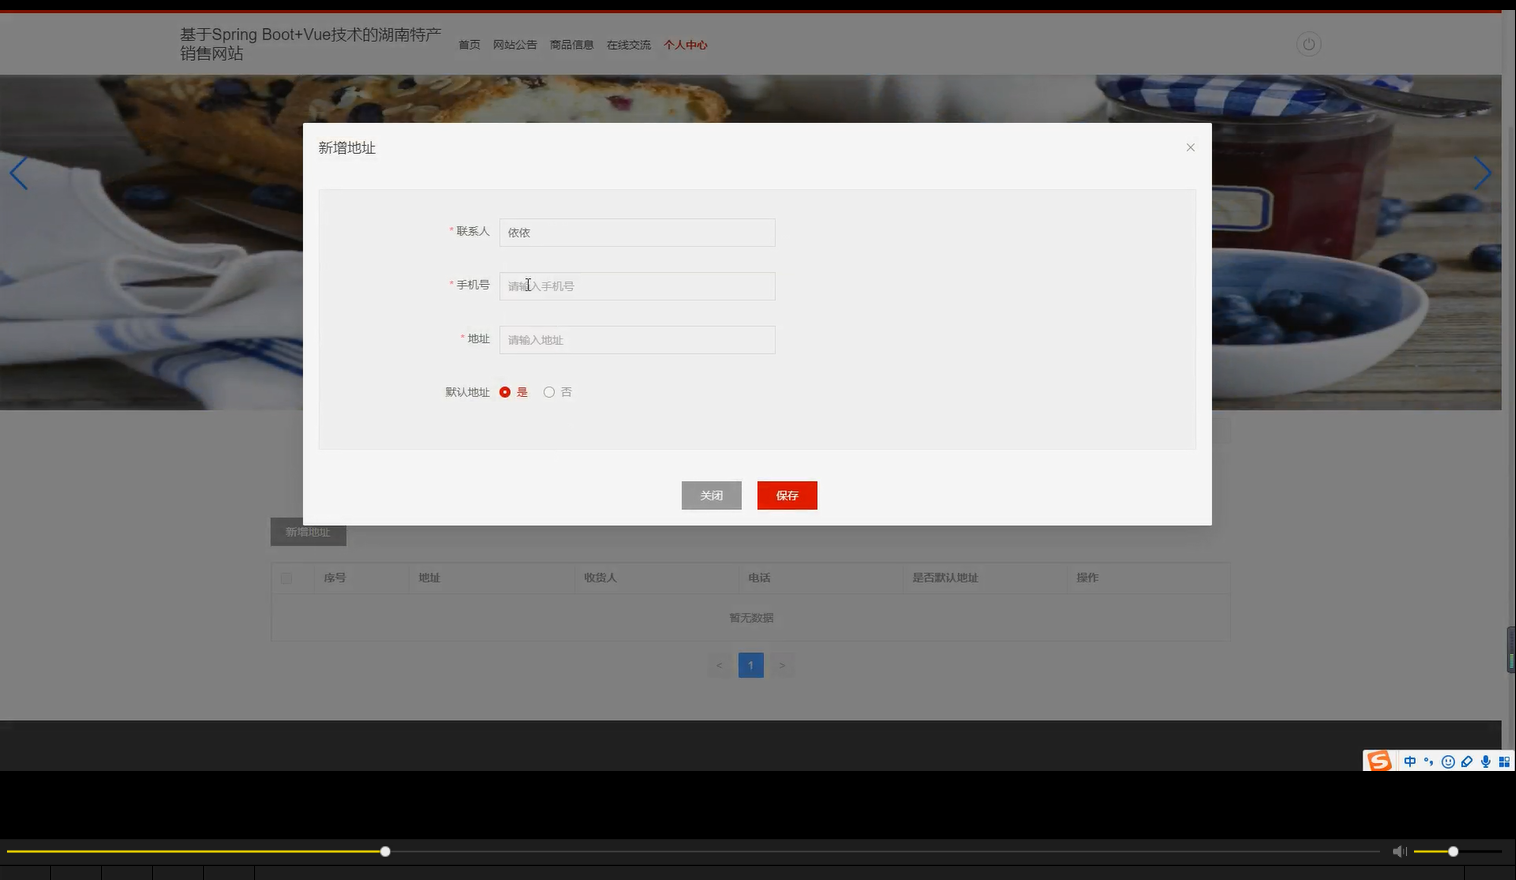Click the Sogou S logo icon
Viewport: 1516px width, 880px height.
coord(1378,761)
